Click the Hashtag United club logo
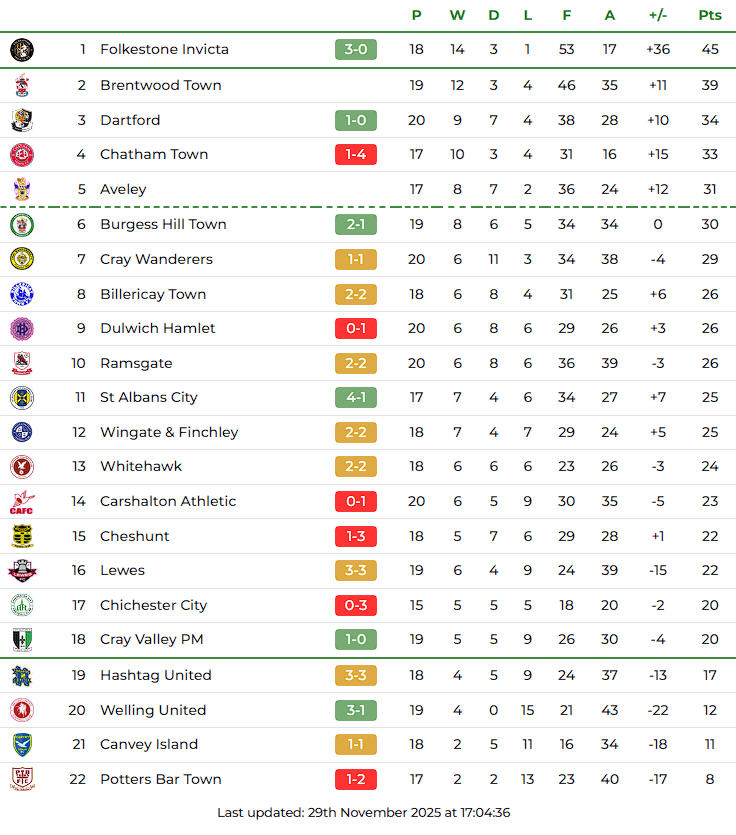Viewport: 736px width, 835px height. click(x=22, y=675)
